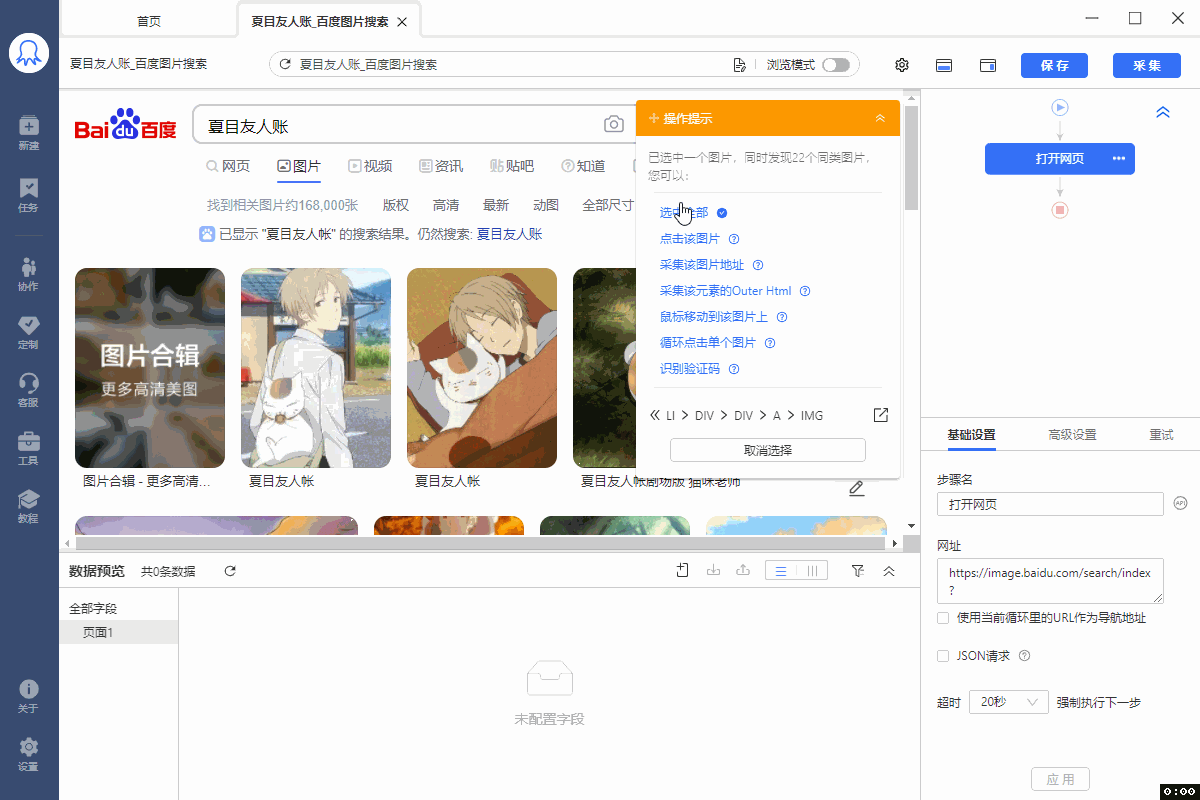Open Baidu 网页 search tab
Viewport: 1200px width, 800px height.
228,166
